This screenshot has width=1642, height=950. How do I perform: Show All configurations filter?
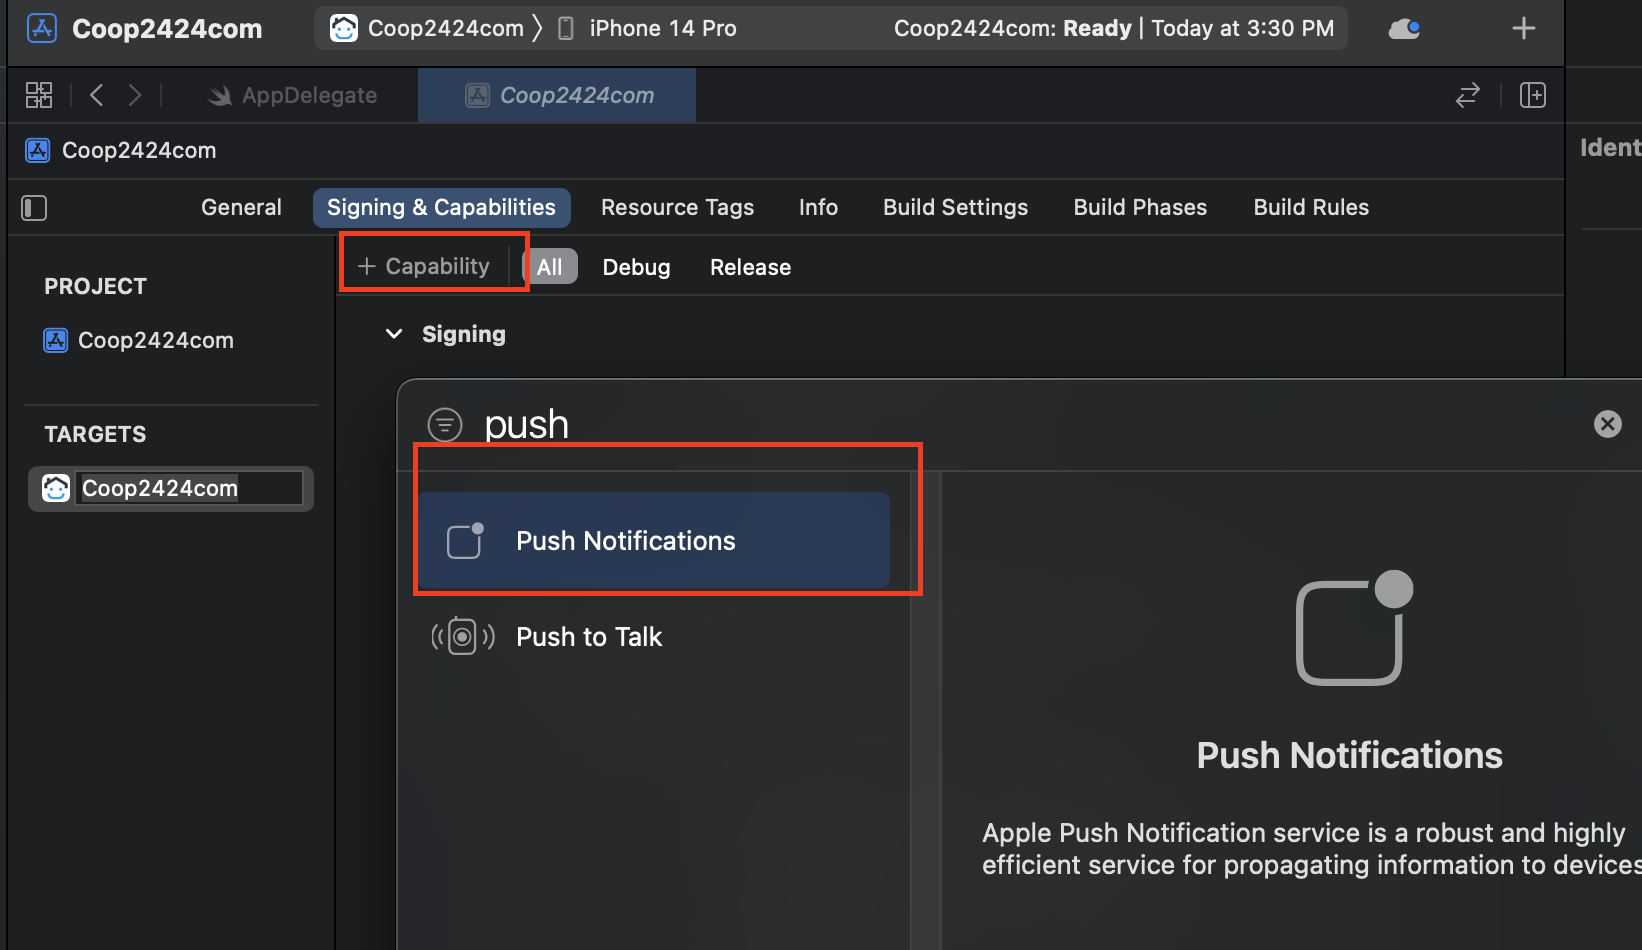point(550,267)
